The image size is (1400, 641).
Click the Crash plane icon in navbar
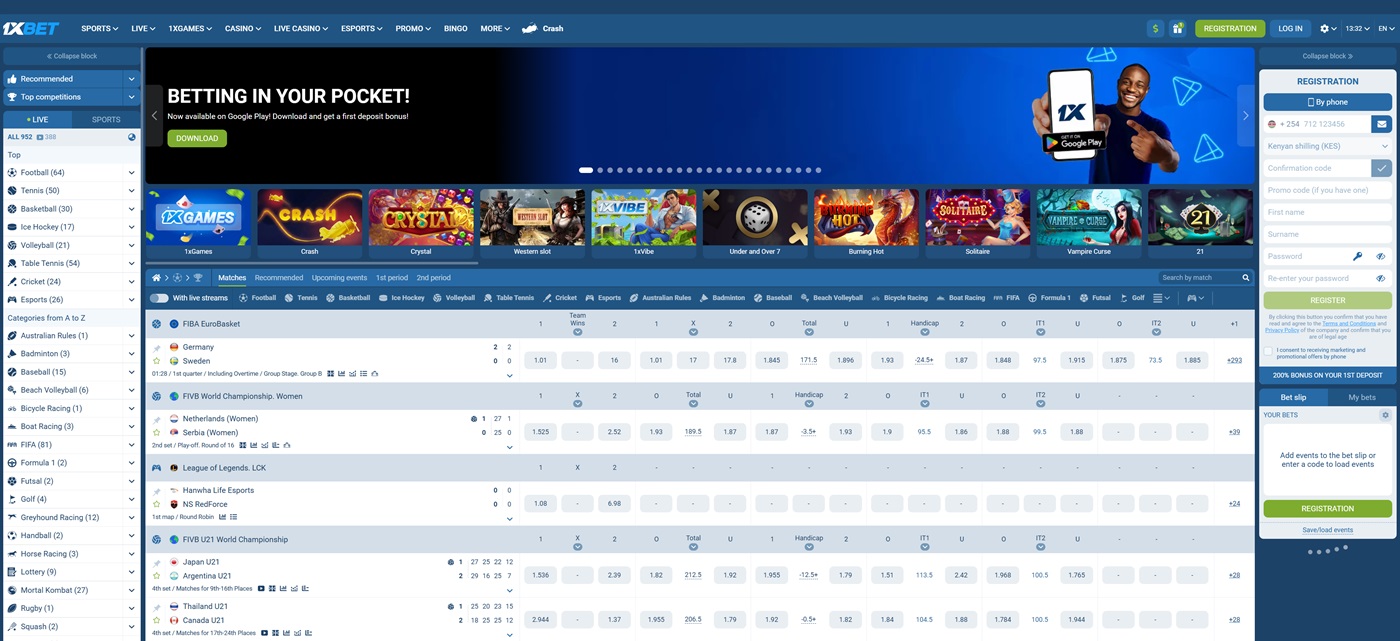[x=530, y=29]
